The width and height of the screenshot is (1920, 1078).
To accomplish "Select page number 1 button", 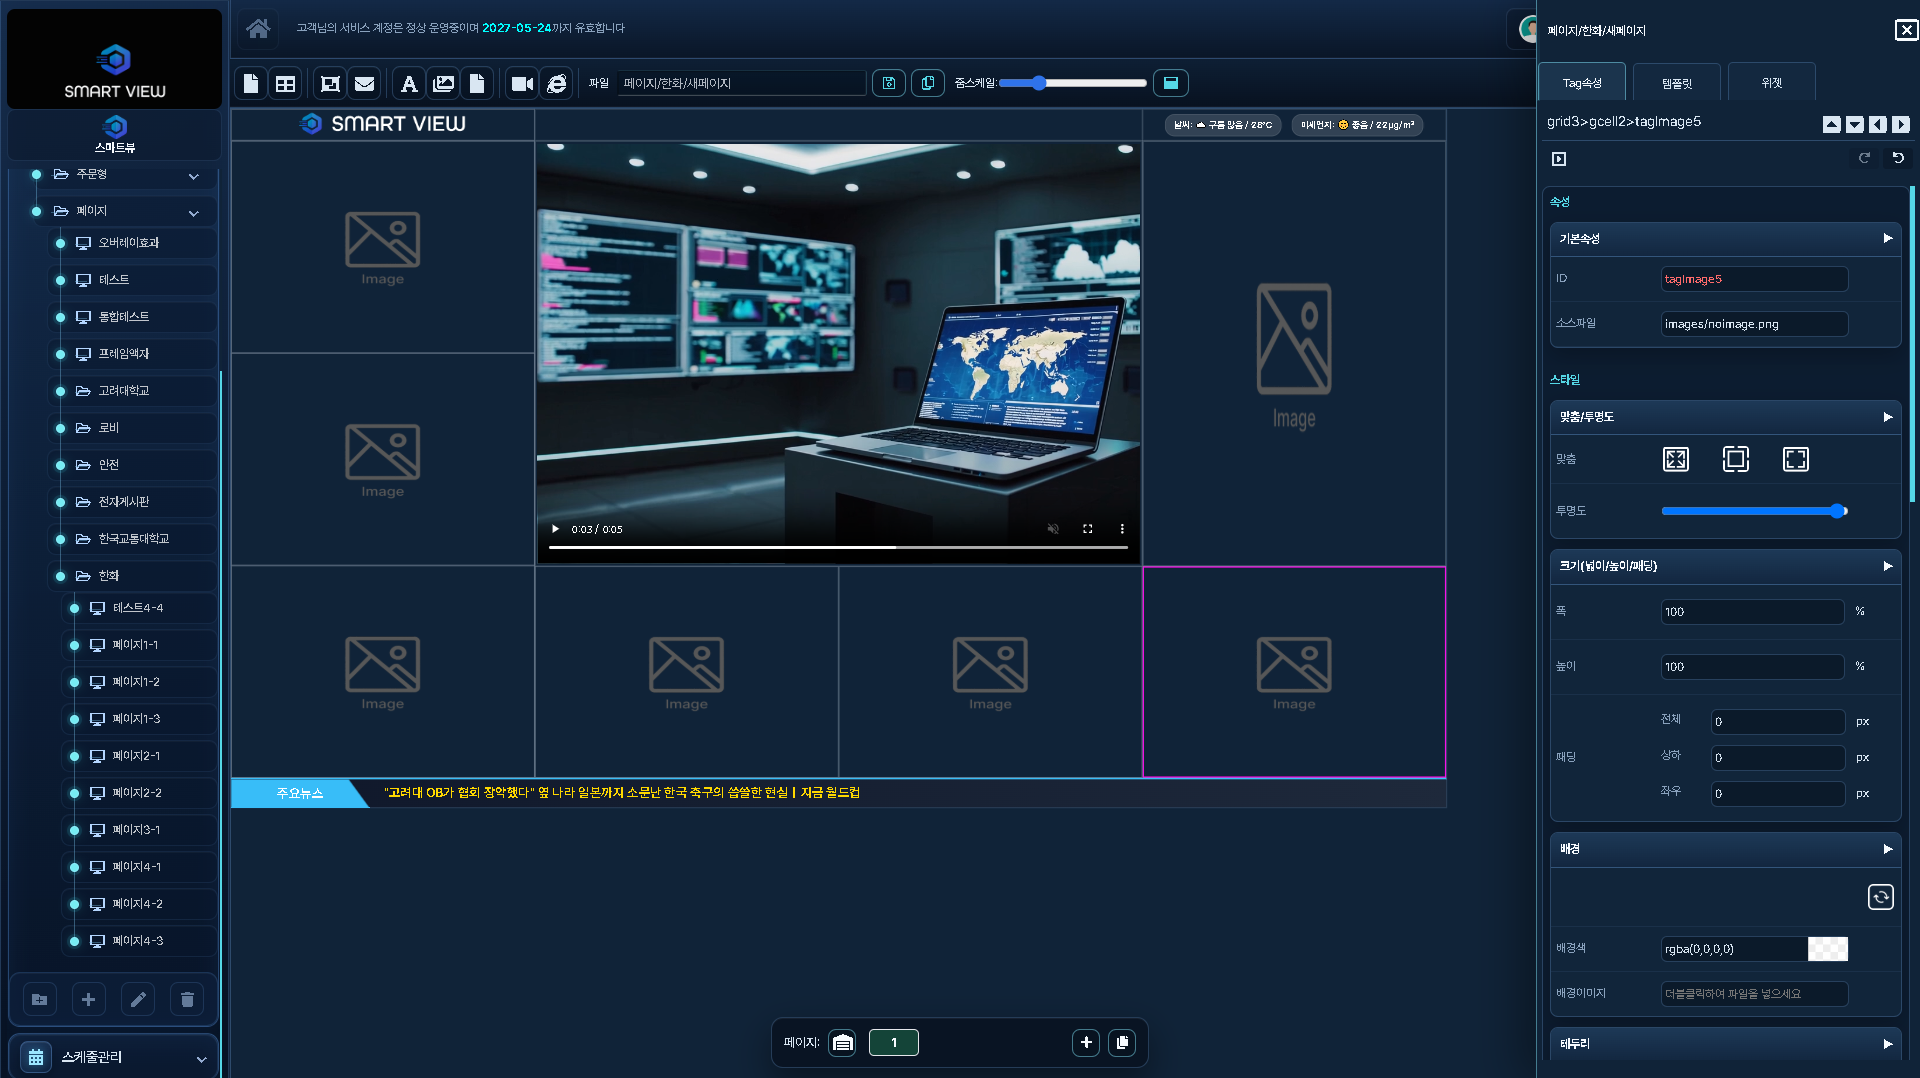I will [894, 1043].
